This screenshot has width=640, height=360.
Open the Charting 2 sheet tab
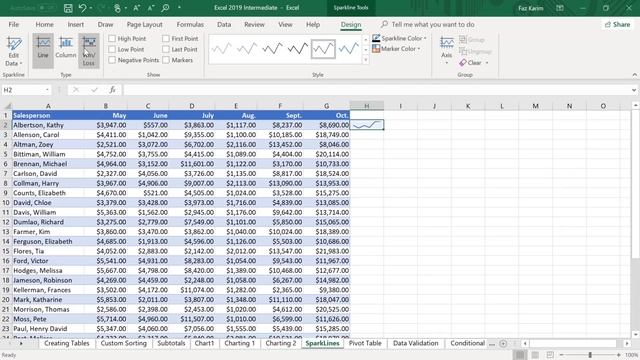click(281, 343)
